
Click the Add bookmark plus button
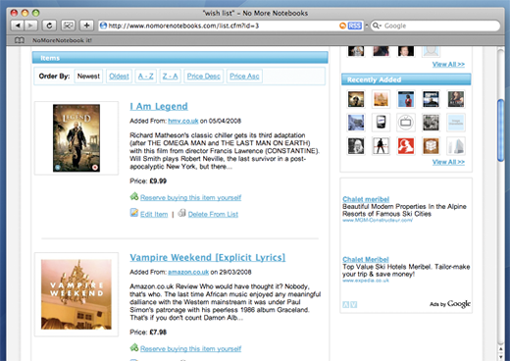click(x=87, y=25)
